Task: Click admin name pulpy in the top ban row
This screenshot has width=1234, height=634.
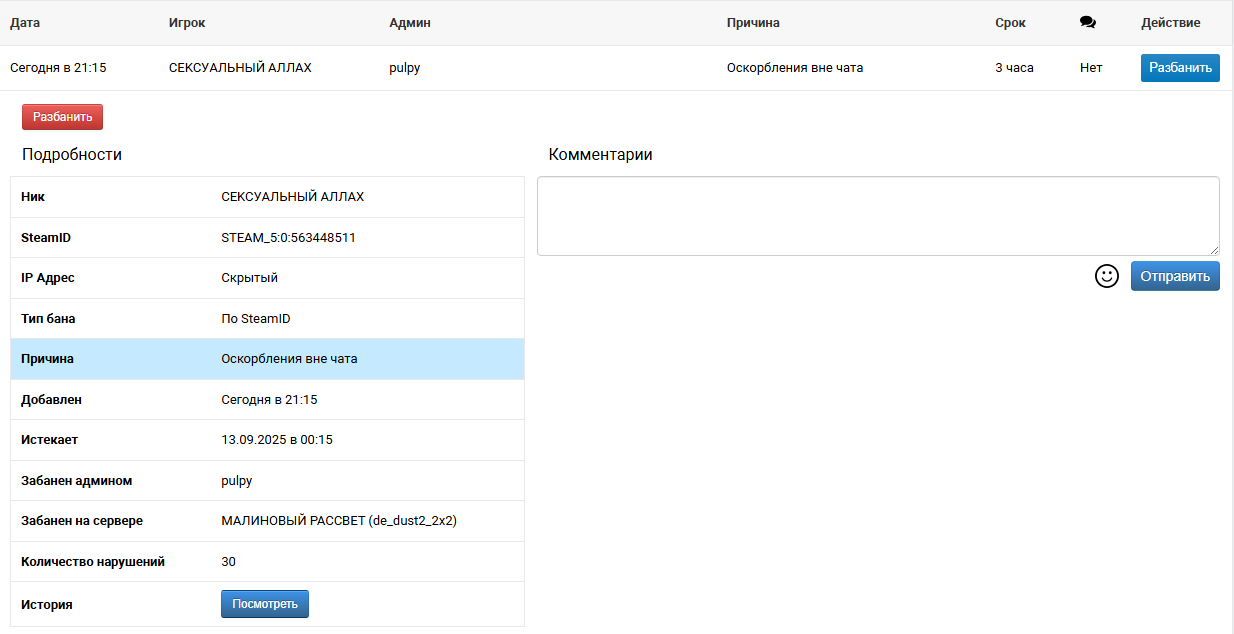Action: click(x=405, y=68)
